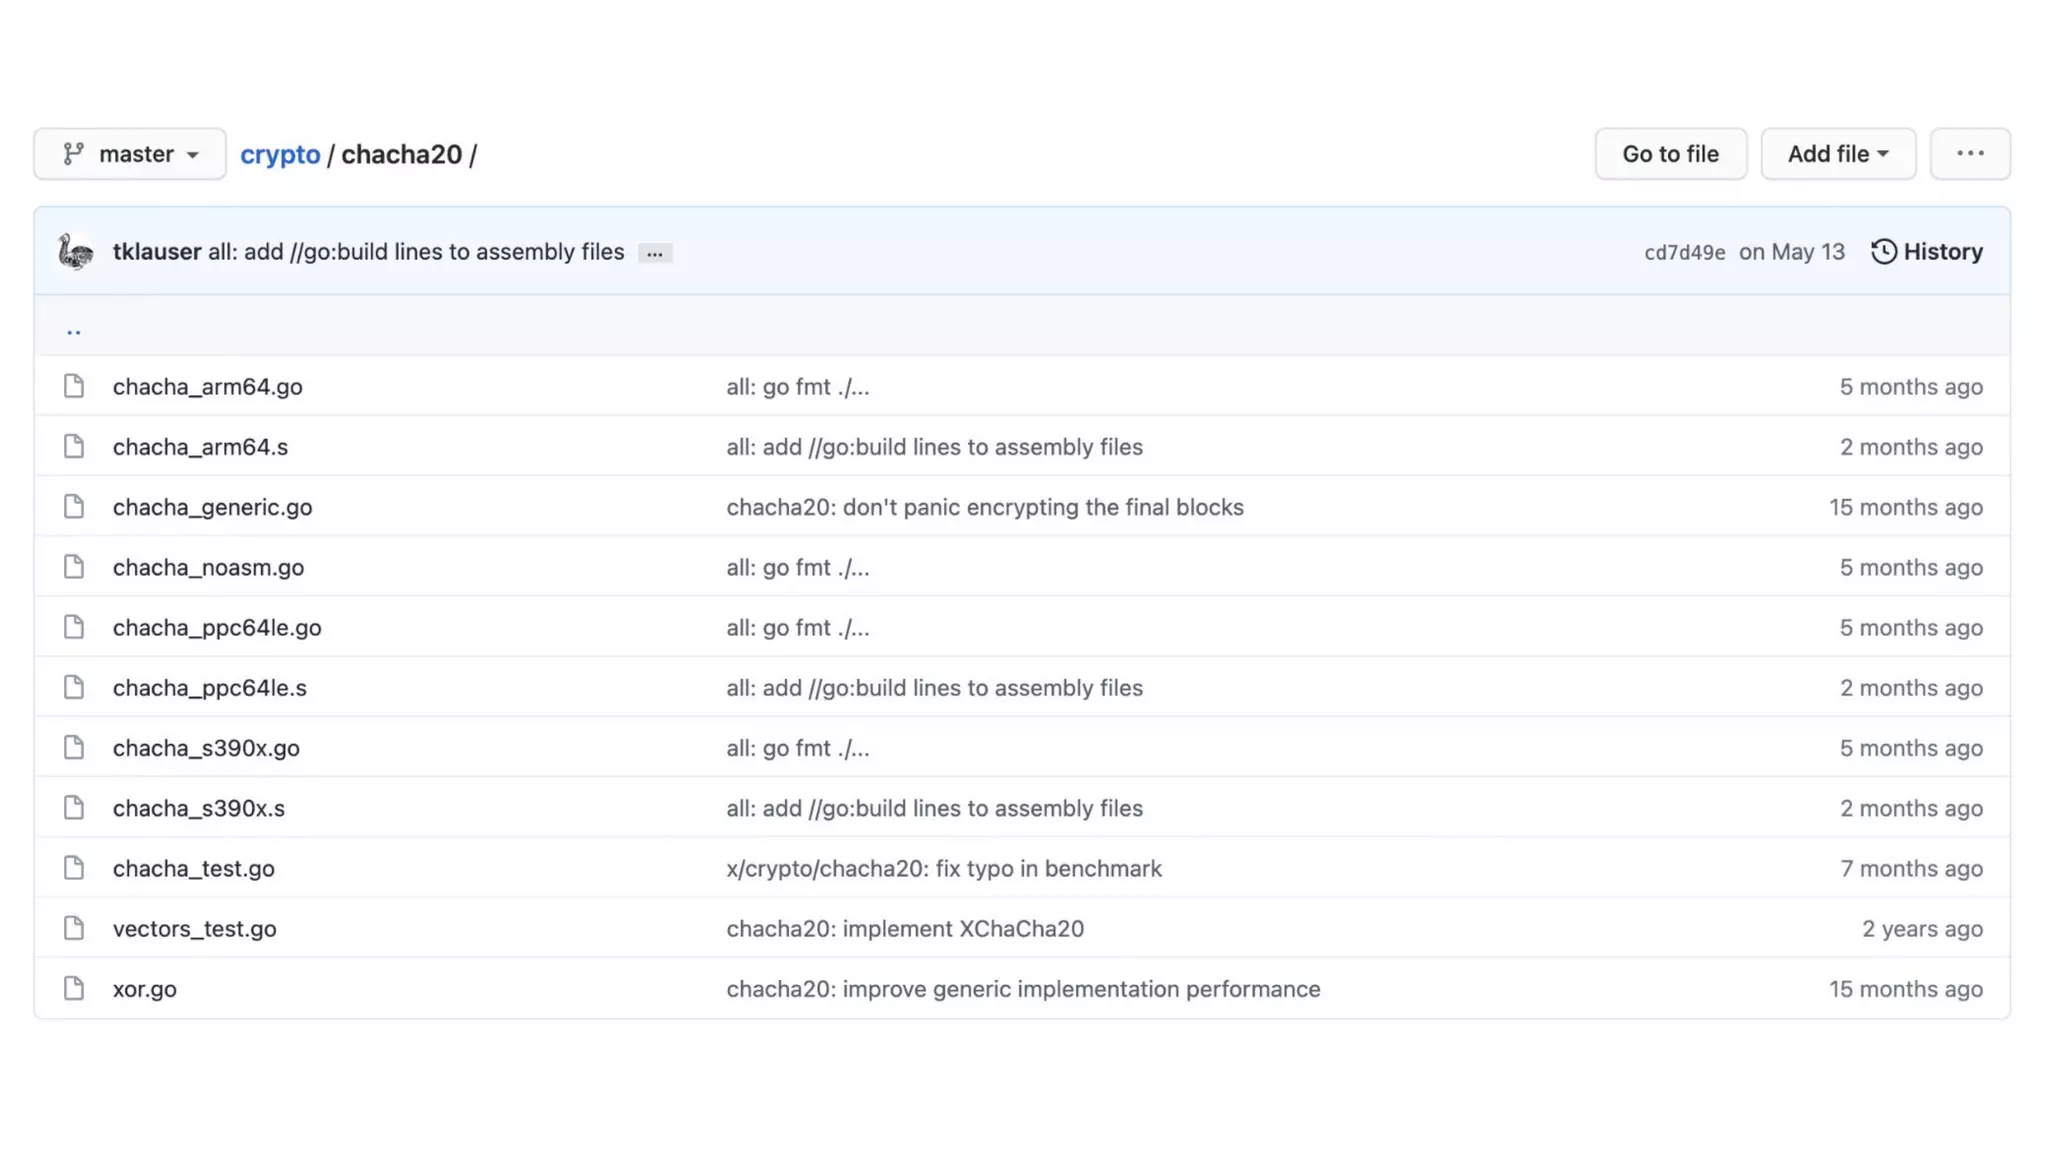The image size is (2048, 1152).
Task: Open History via the clock icon
Action: tap(1883, 252)
